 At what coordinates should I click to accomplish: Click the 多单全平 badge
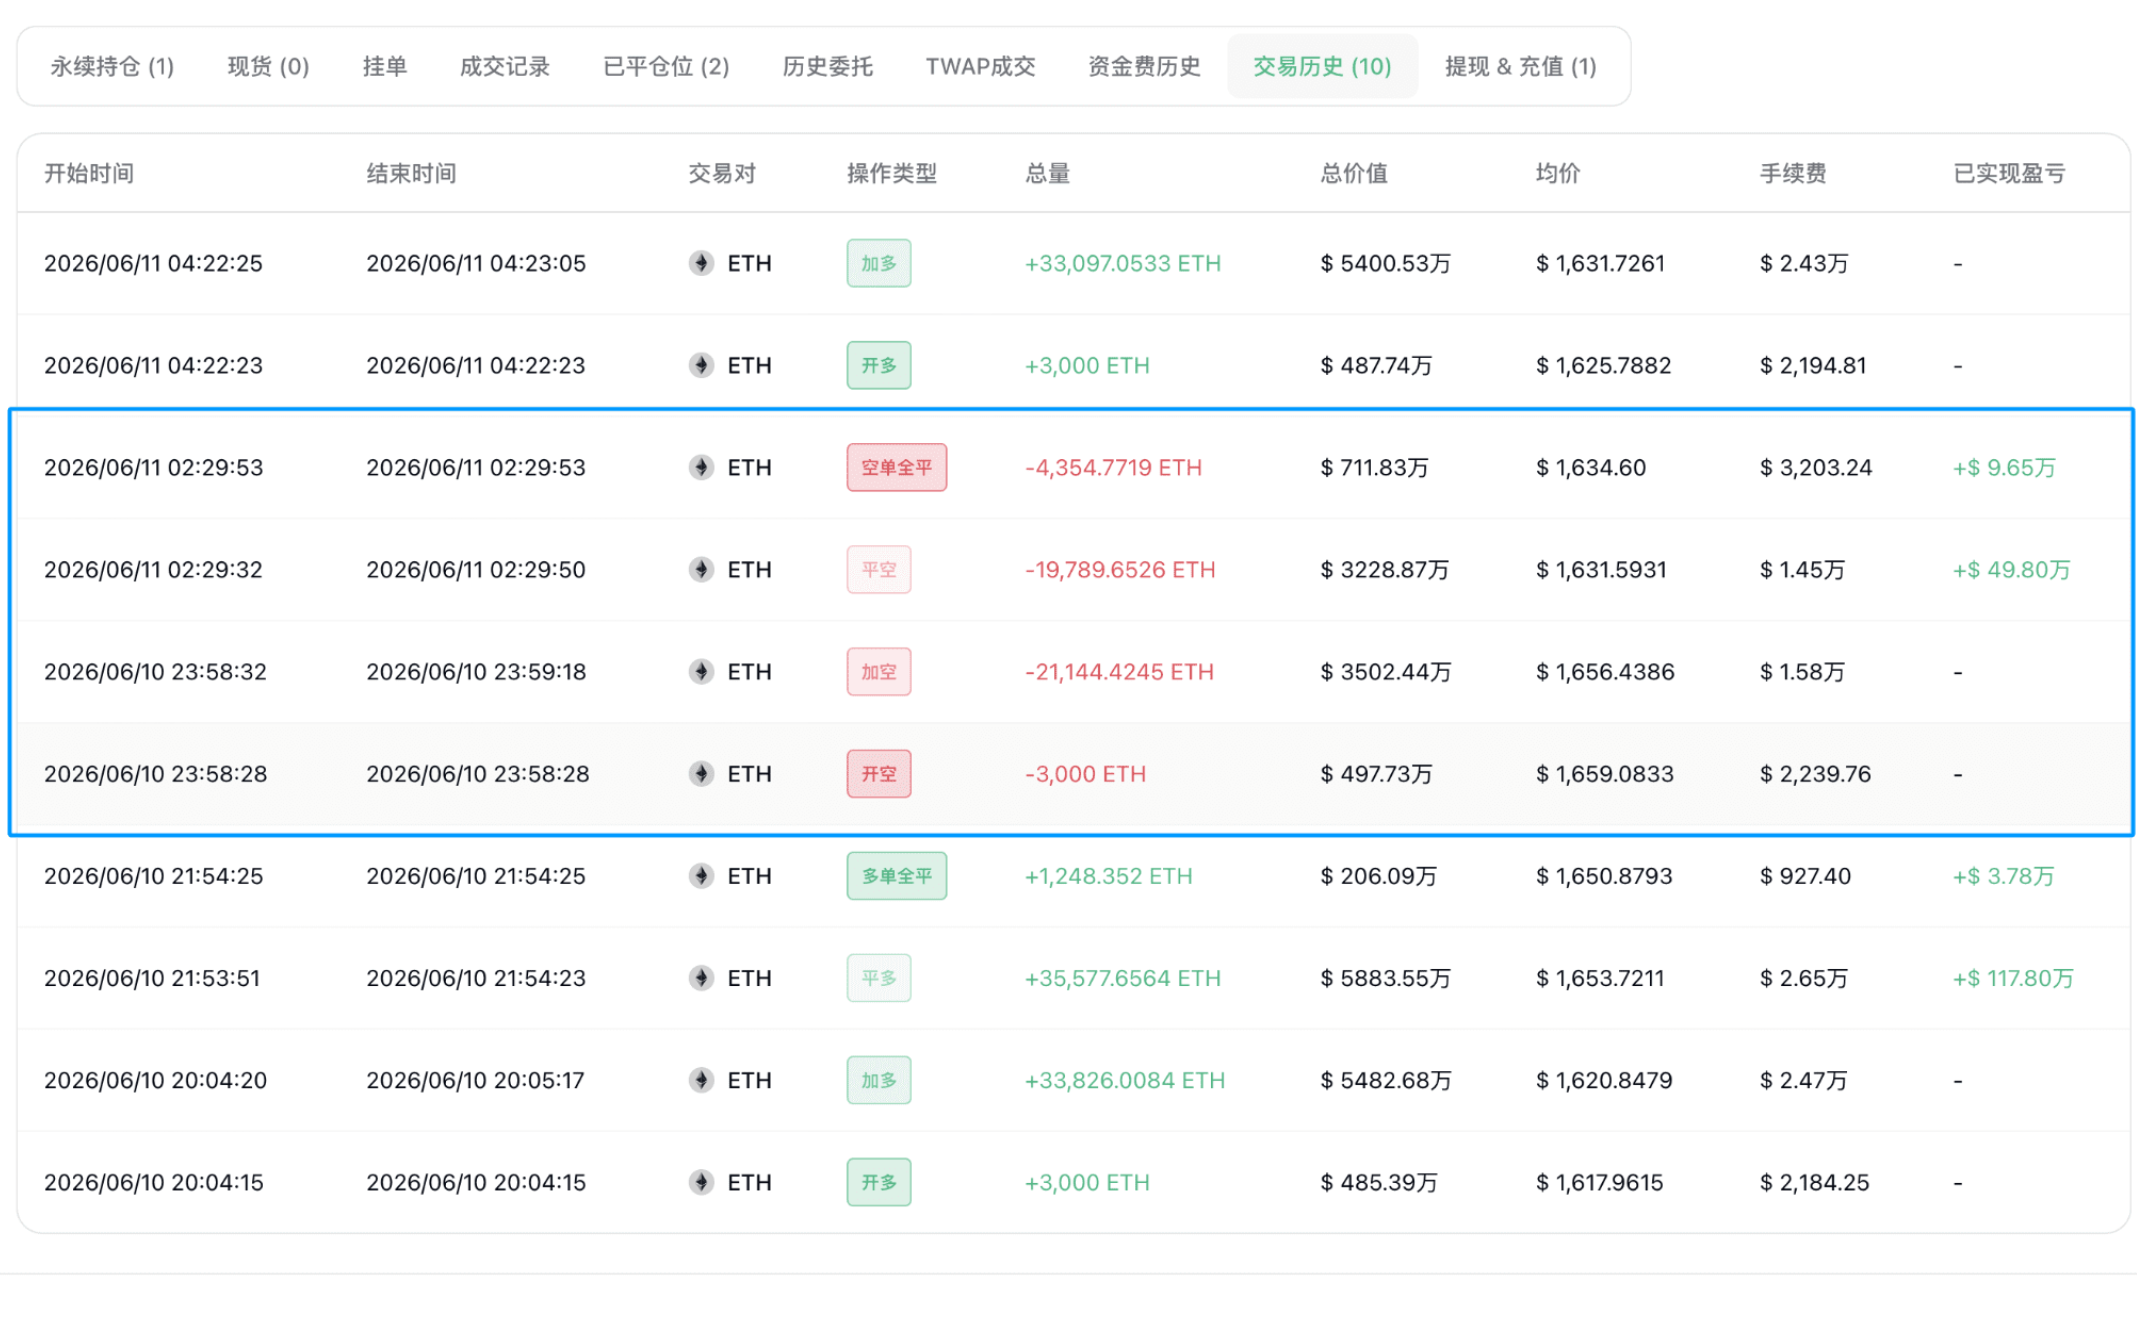coord(896,875)
